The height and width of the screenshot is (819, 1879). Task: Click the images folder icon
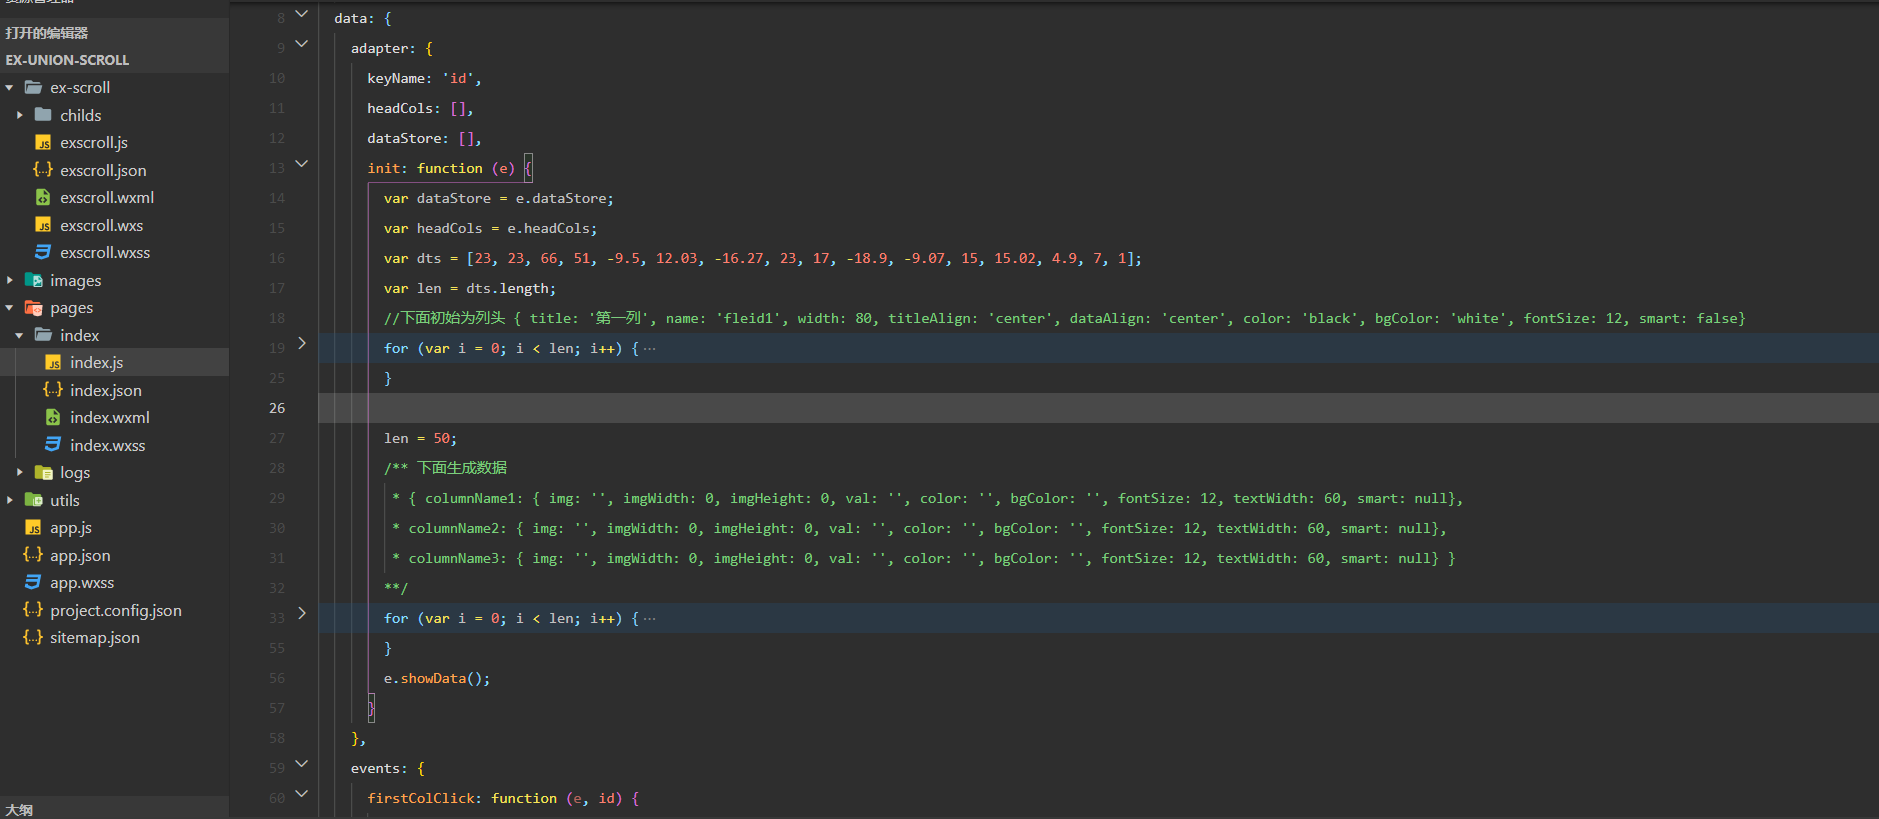pyautogui.click(x=33, y=280)
